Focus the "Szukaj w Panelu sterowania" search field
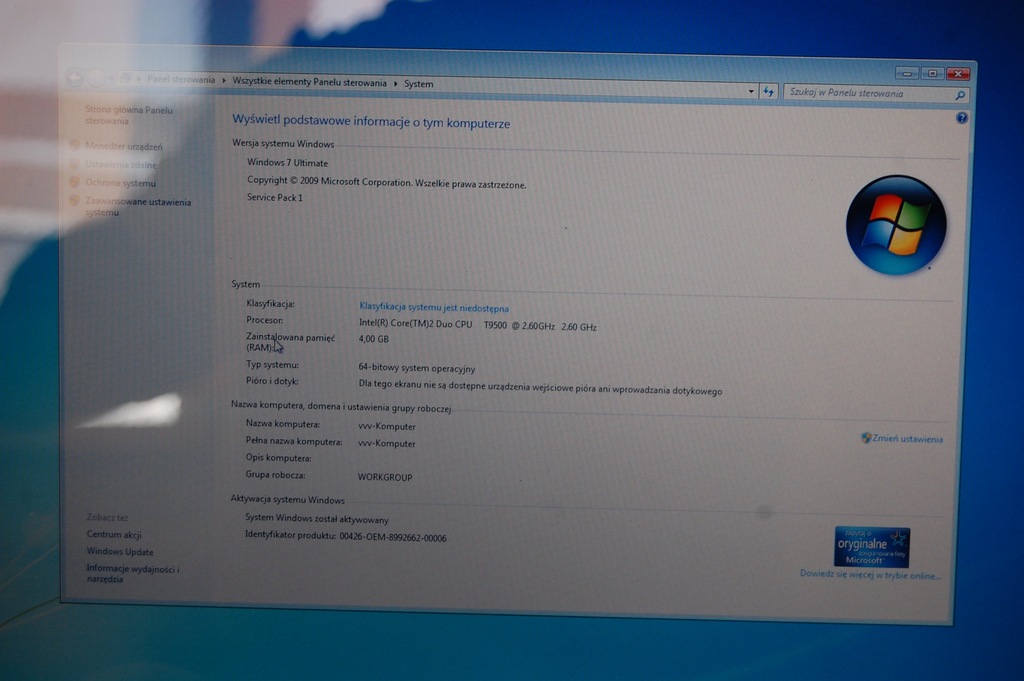 pos(870,93)
